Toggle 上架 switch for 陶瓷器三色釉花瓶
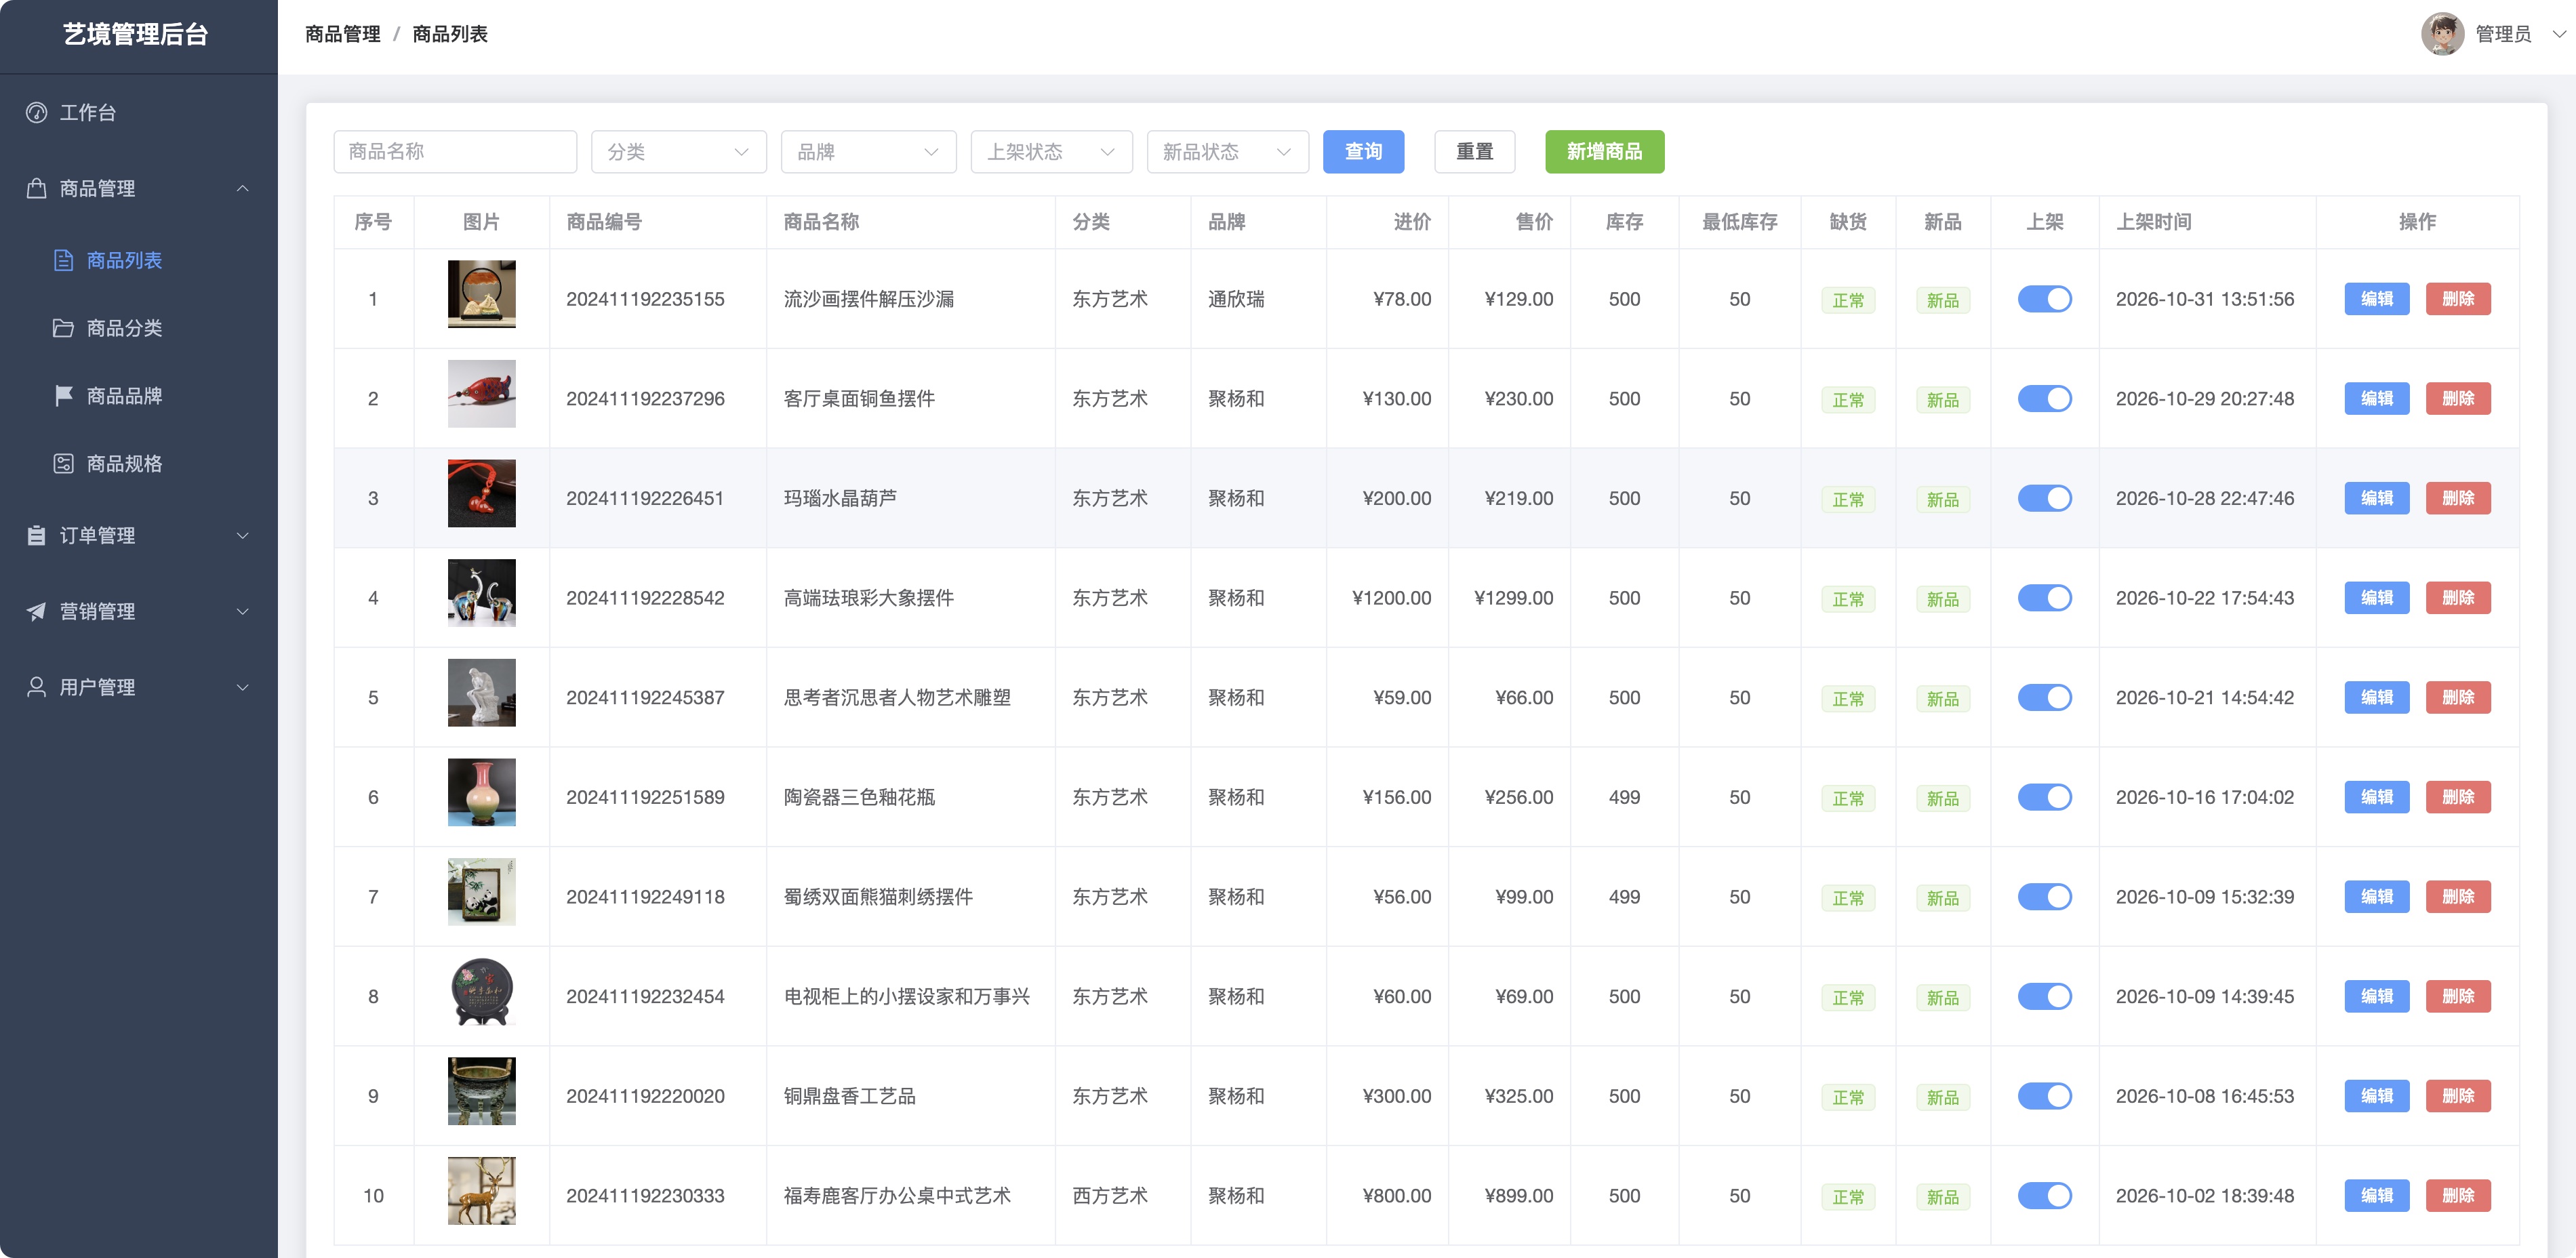 pyautogui.click(x=2044, y=797)
